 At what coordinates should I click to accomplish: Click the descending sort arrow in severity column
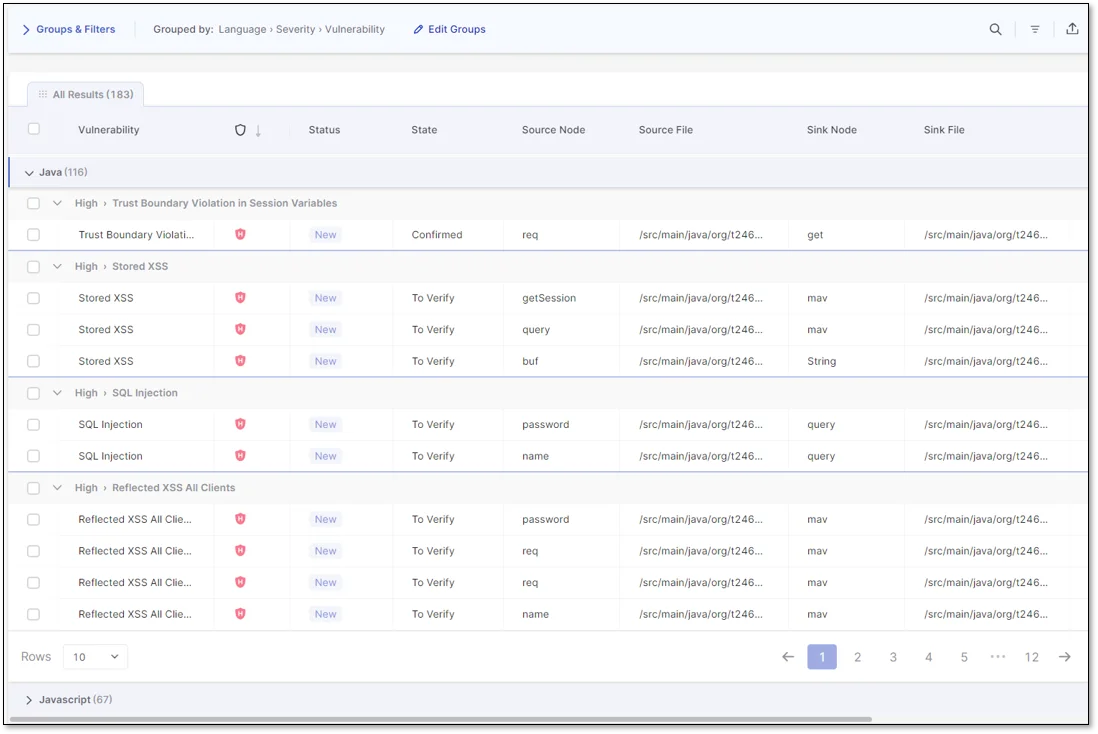pos(258,130)
